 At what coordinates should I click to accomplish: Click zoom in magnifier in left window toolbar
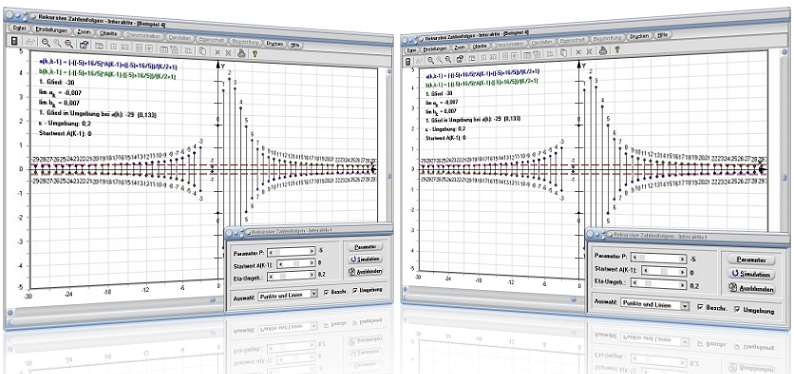pyautogui.click(x=46, y=43)
